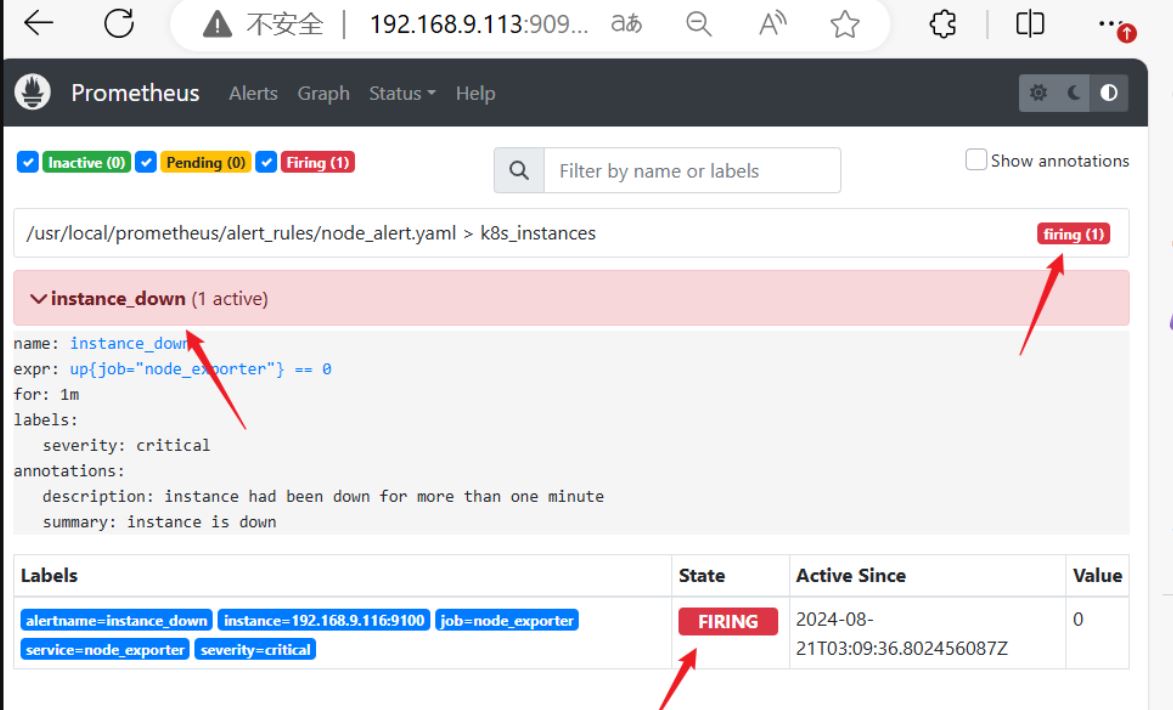Toggle the Firing (1) checkbox
The width and height of the screenshot is (1173, 710).
click(266, 162)
